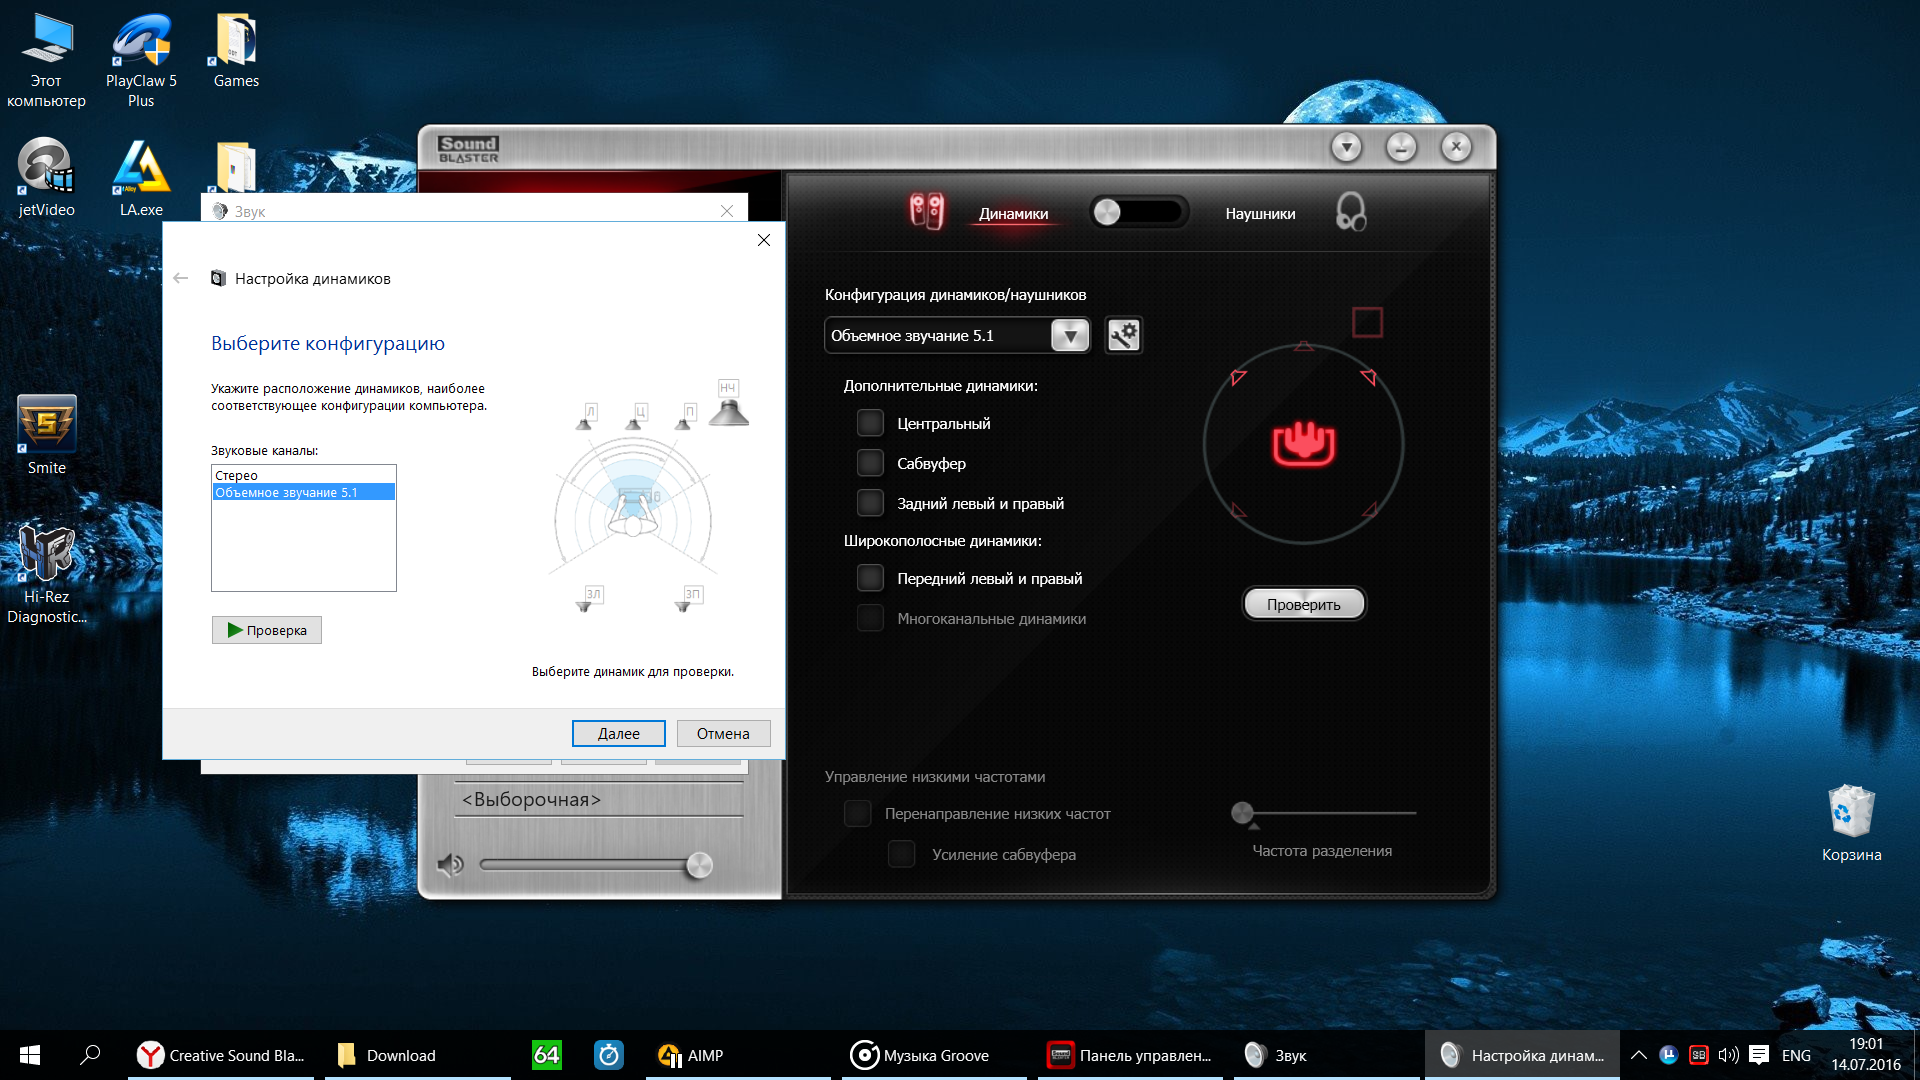Click the red listener icon in circle
The height and width of the screenshot is (1080, 1920).
click(x=1303, y=444)
